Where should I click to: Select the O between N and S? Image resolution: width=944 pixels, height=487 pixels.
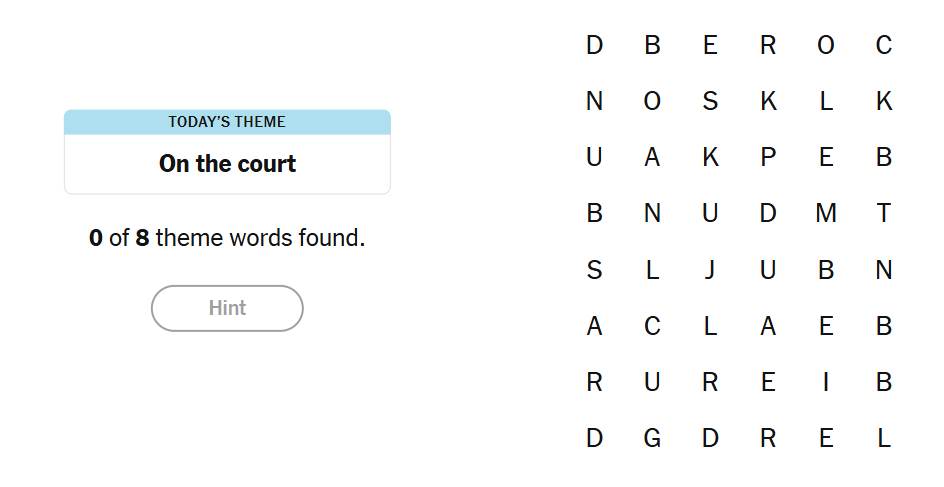(x=652, y=101)
